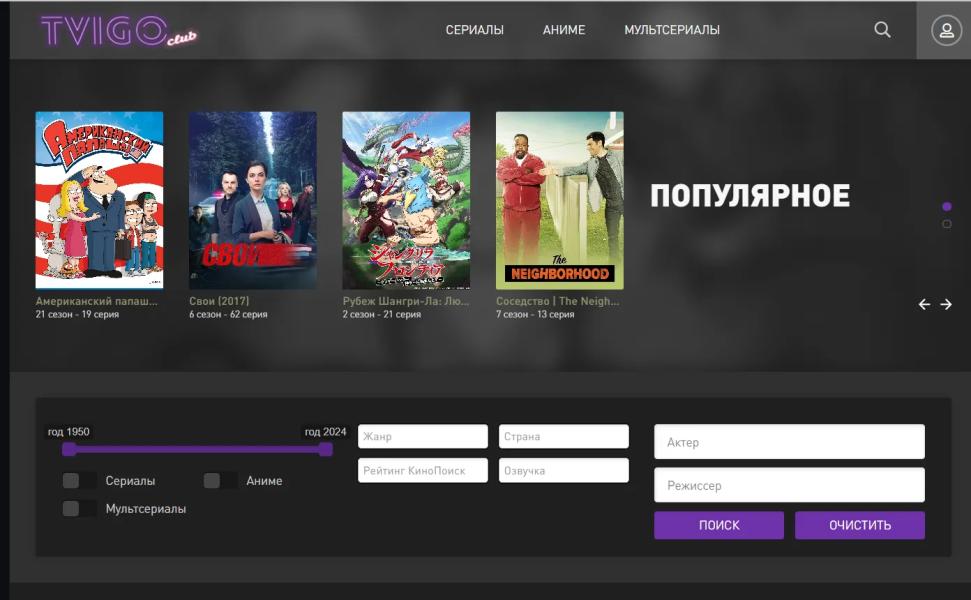971x600 pixels.
Task: Click the TVIGO club logo
Action: [119, 31]
